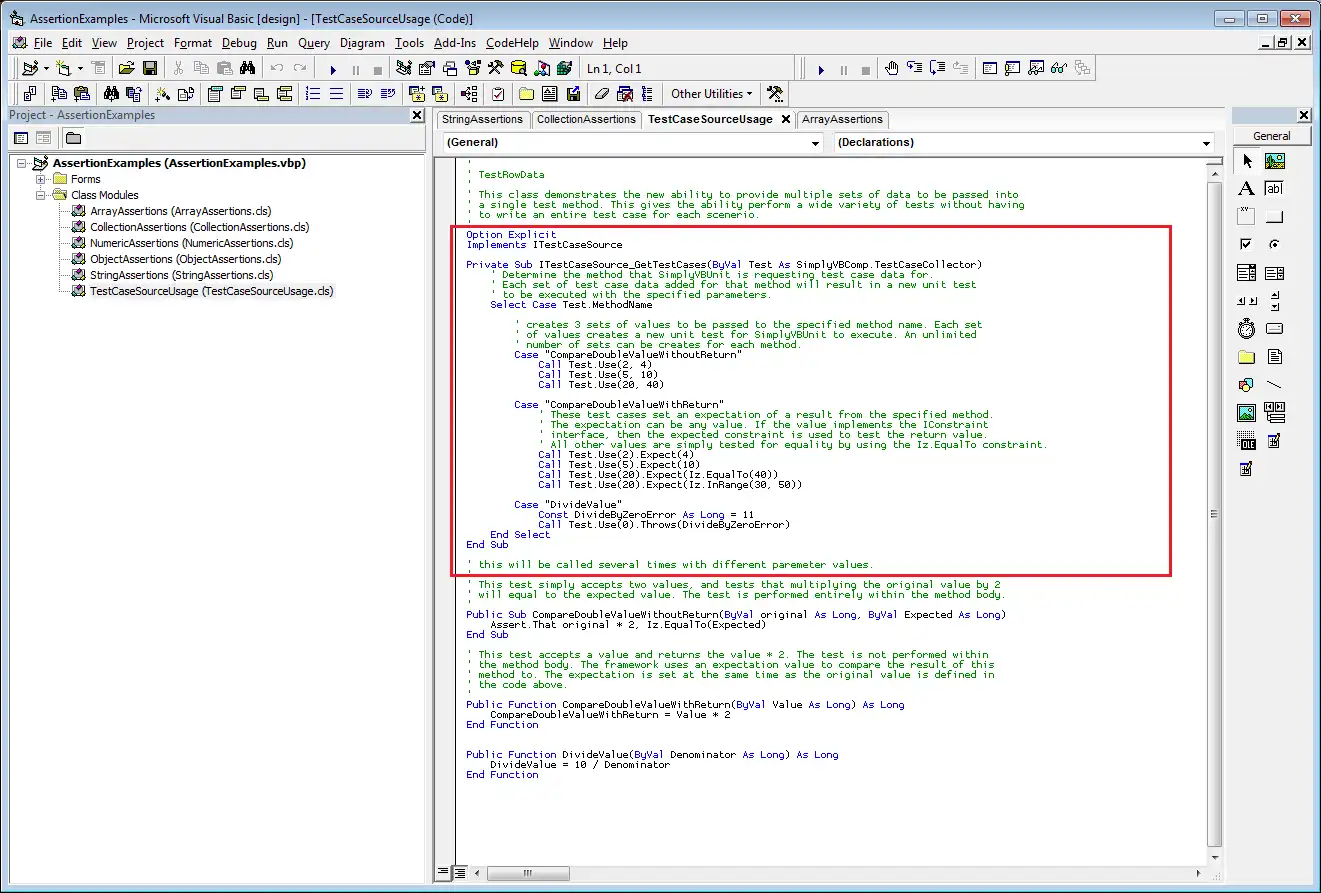Screen dimensions: 1321x893
Task: Open the Debug menu
Action: pos(239,43)
